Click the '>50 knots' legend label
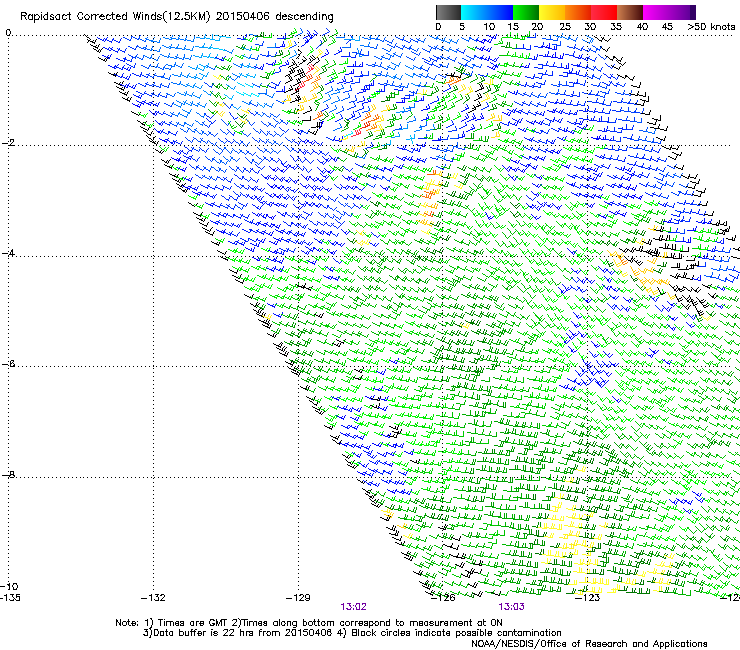This screenshot has height=650, width=740. coord(711,27)
